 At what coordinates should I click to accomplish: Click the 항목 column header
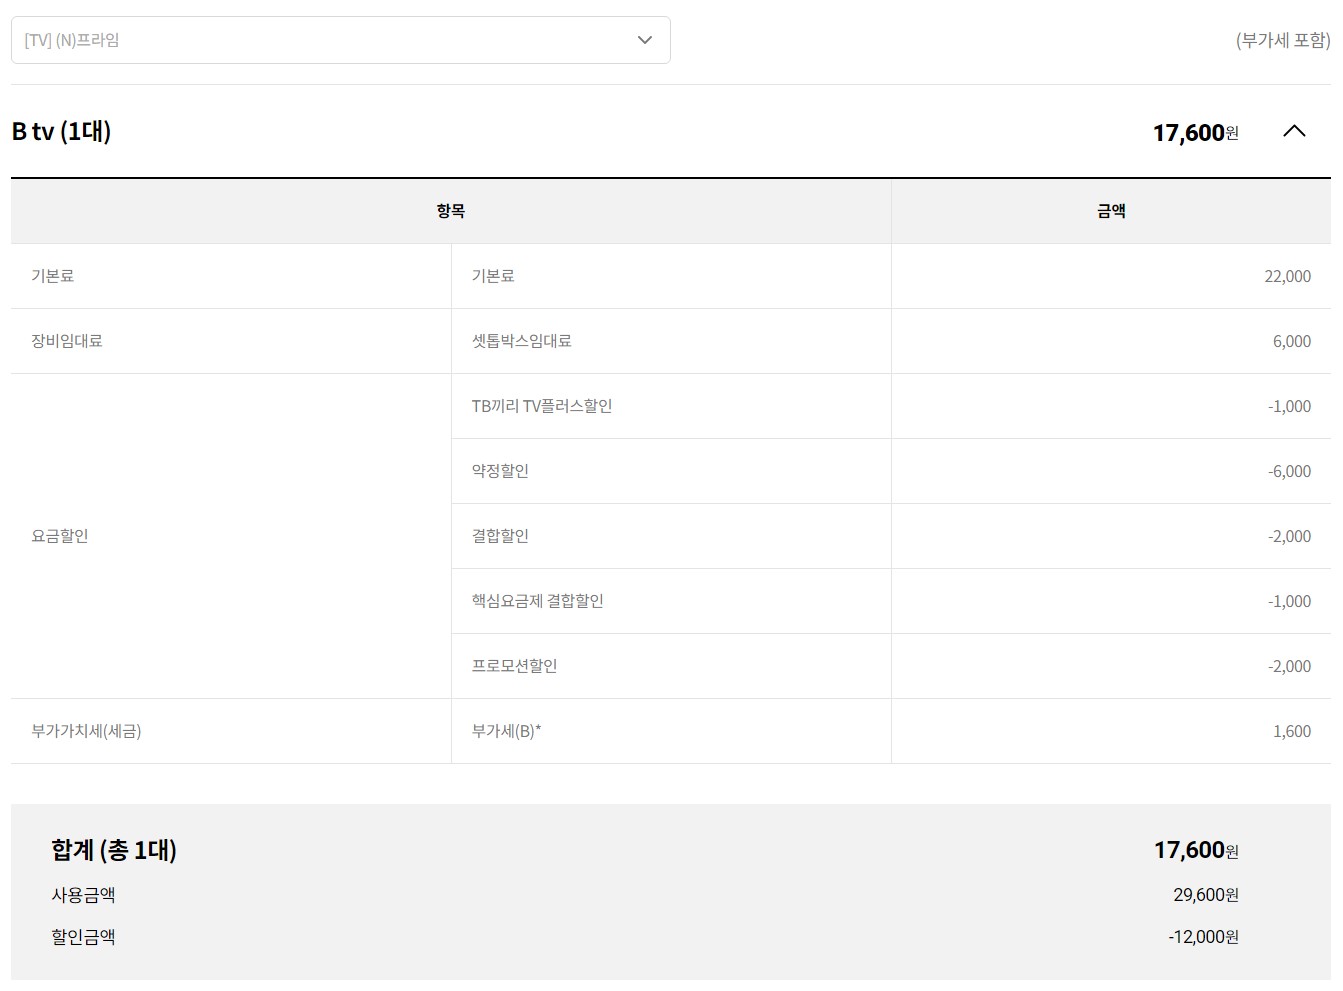451,211
